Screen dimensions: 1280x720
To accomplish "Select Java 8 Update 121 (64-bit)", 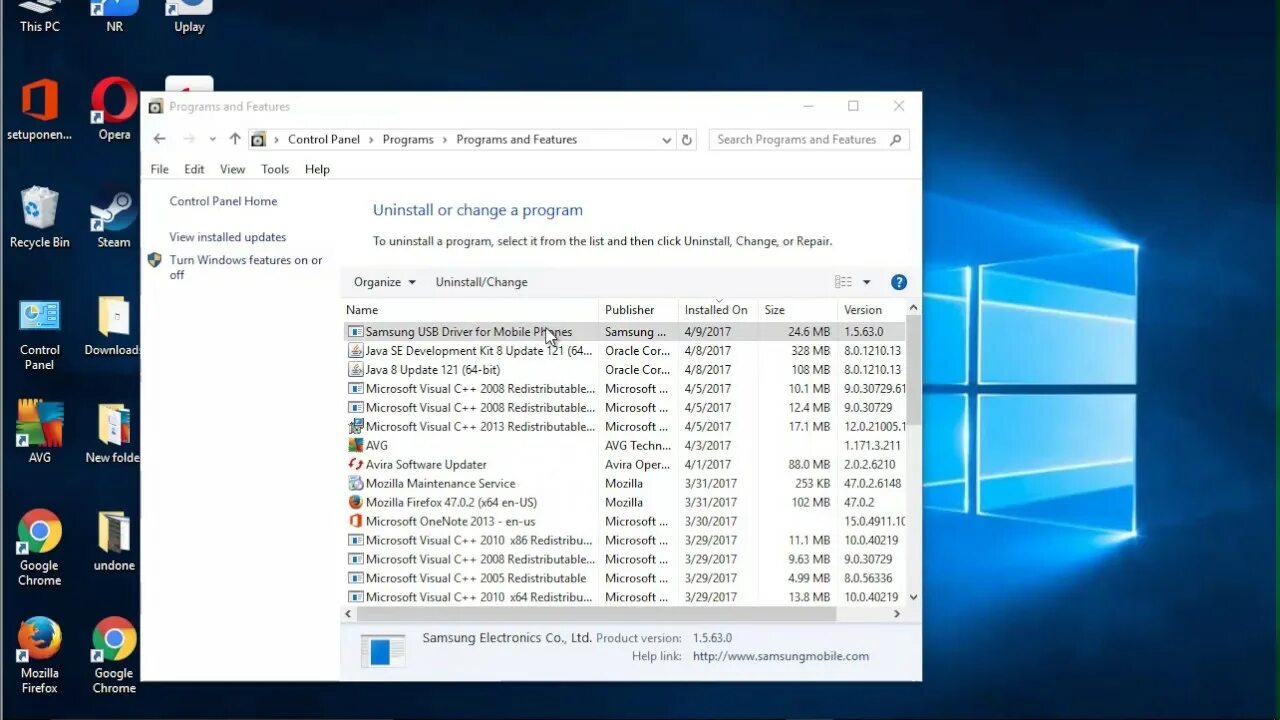I will [624, 370].
